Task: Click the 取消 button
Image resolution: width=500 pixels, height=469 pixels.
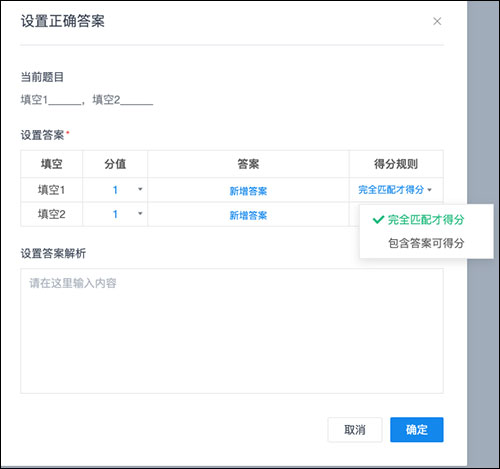Action: point(355,430)
